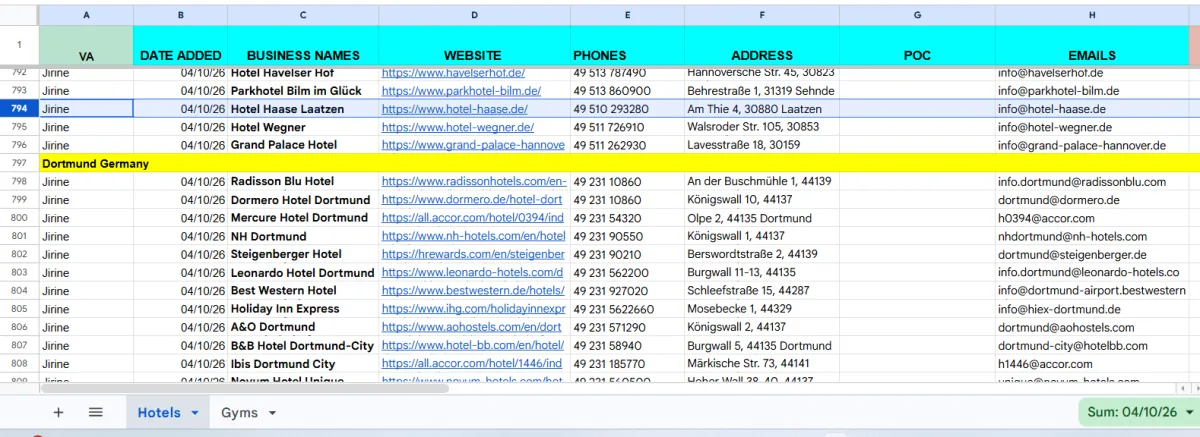Screen dimensions: 1200x437
Task: Select row header 797
Action: [19, 163]
